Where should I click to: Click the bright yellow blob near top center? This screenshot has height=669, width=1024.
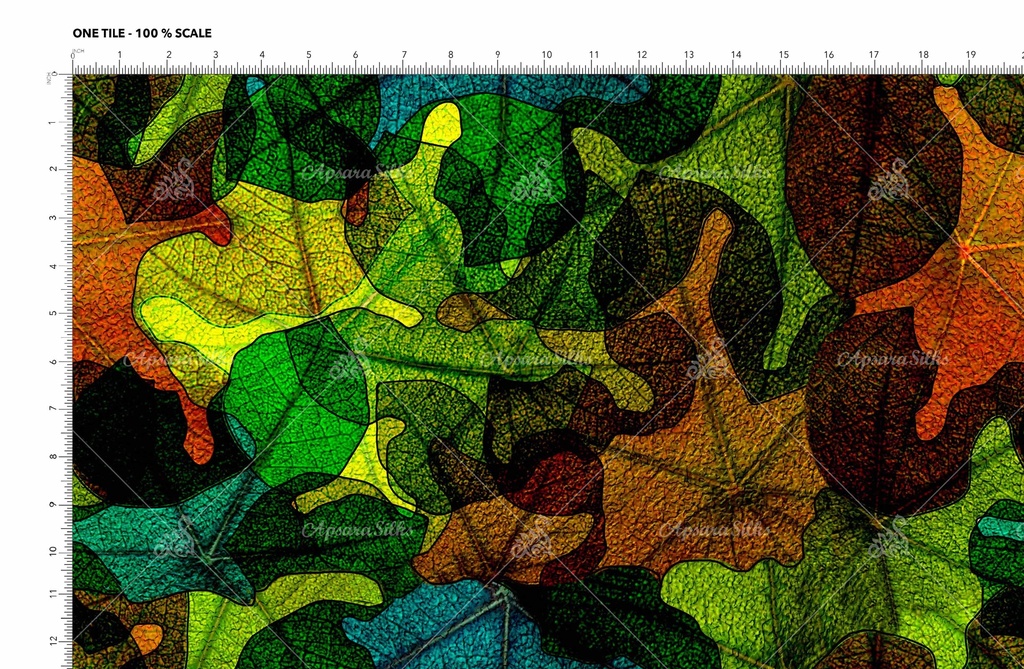click(440, 127)
